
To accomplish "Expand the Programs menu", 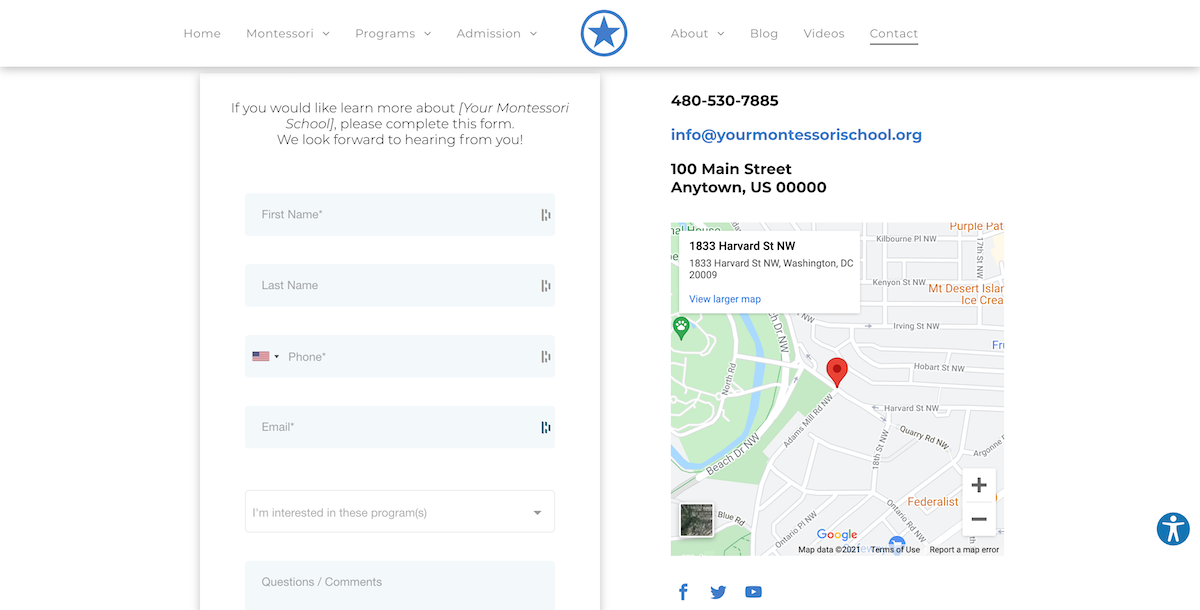I will pyautogui.click(x=393, y=33).
